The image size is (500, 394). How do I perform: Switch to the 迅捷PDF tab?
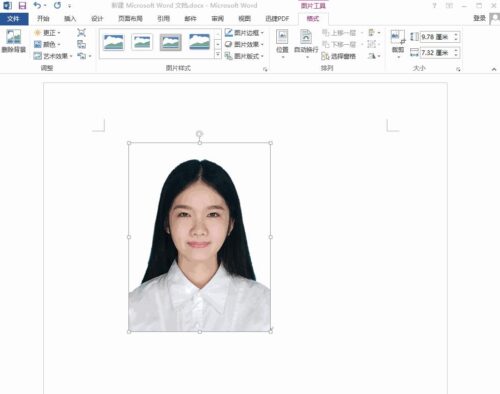point(277,19)
